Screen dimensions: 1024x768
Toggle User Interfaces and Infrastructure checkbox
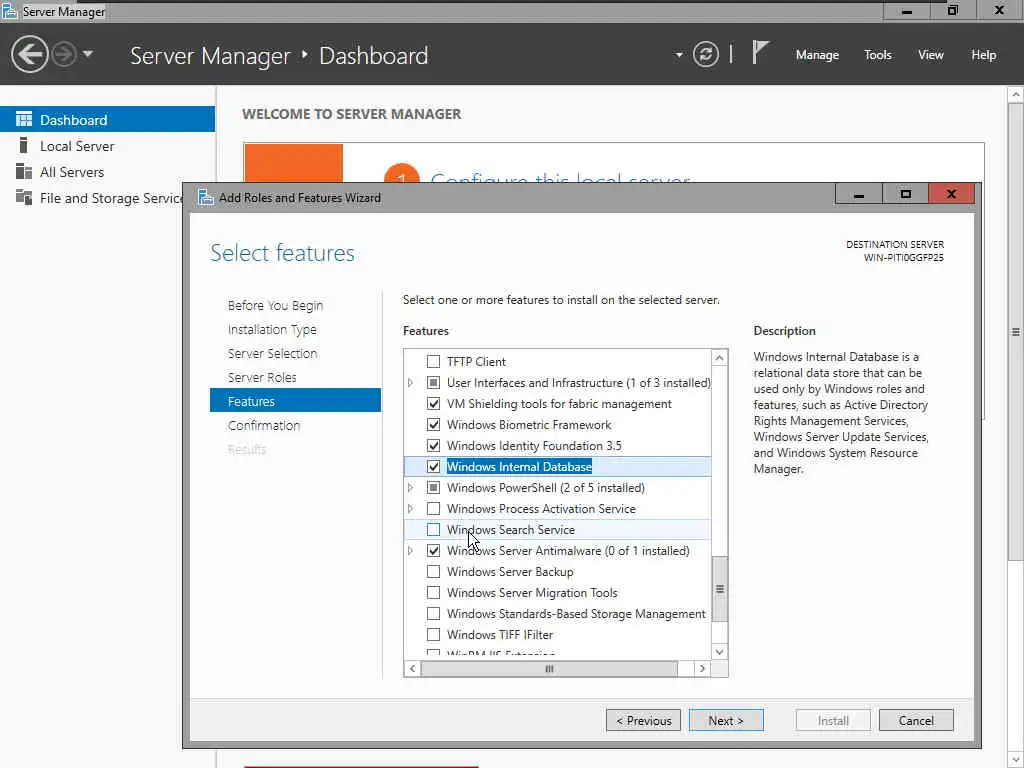(x=433, y=383)
